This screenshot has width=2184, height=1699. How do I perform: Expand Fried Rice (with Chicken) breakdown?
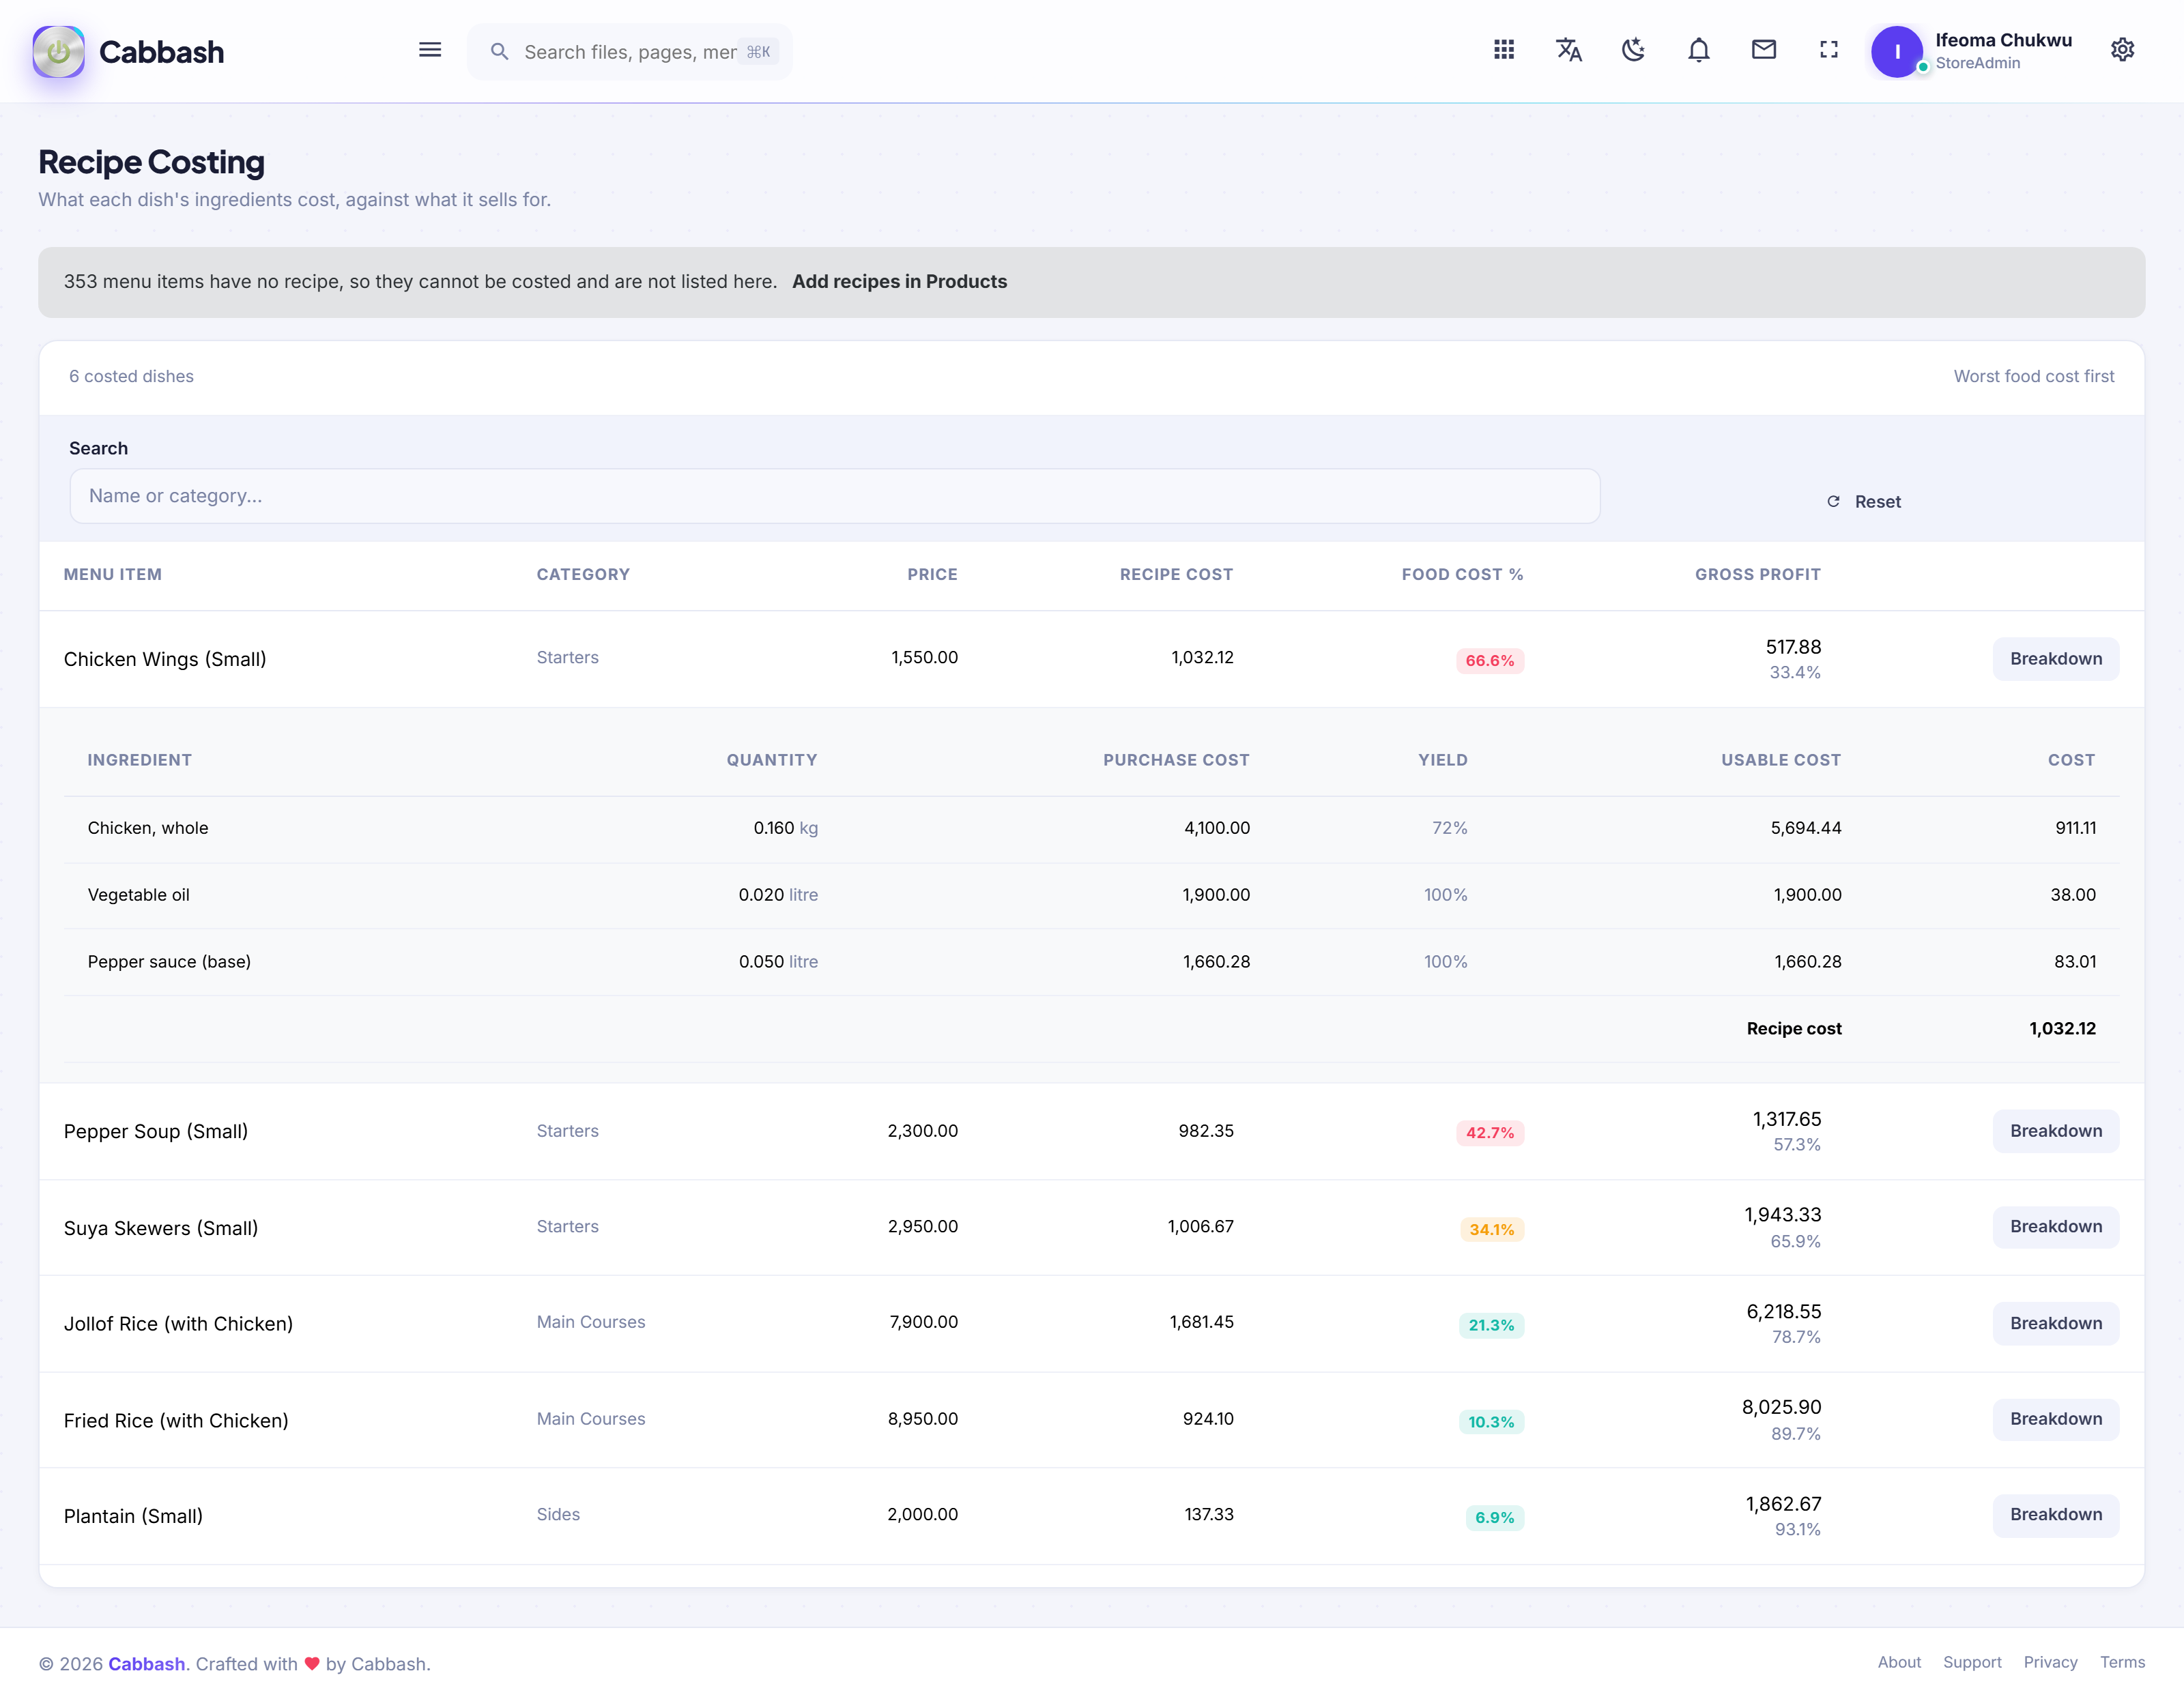(2056, 1420)
